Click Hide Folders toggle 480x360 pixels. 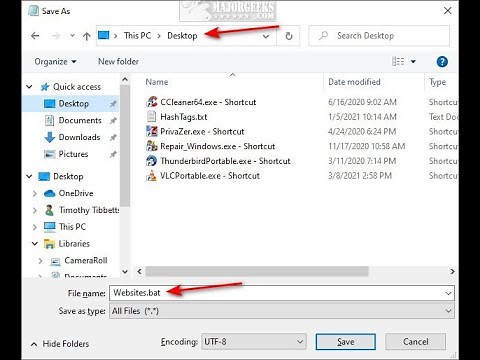pyautogui.click(x=60, y=344)
